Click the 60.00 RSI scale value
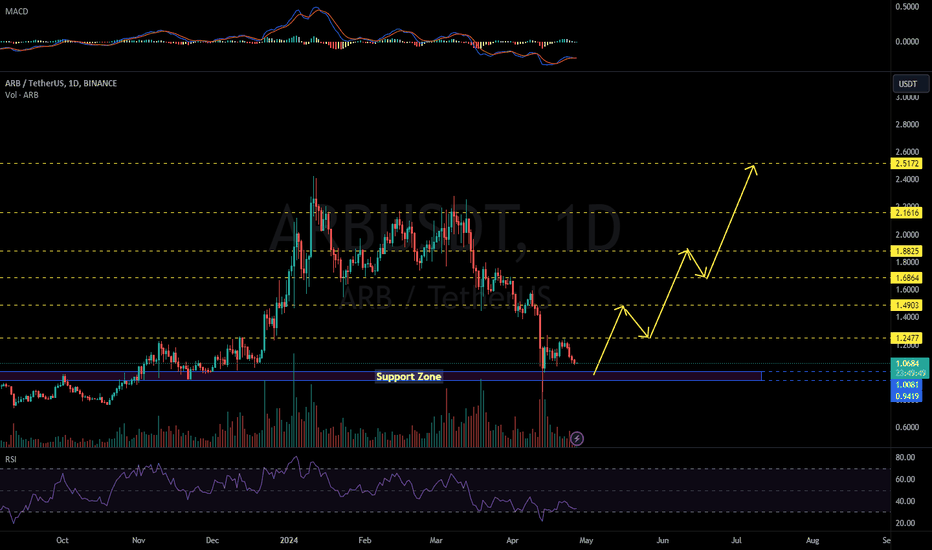This screenshot has width=932, height=550. 905,479
